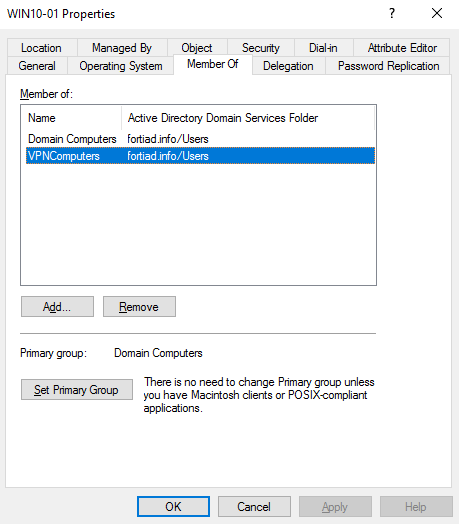Click fortiad.info/Users next to Domain Computers
The width and height of the screenshot is (459, 524).
coord(168,139)
